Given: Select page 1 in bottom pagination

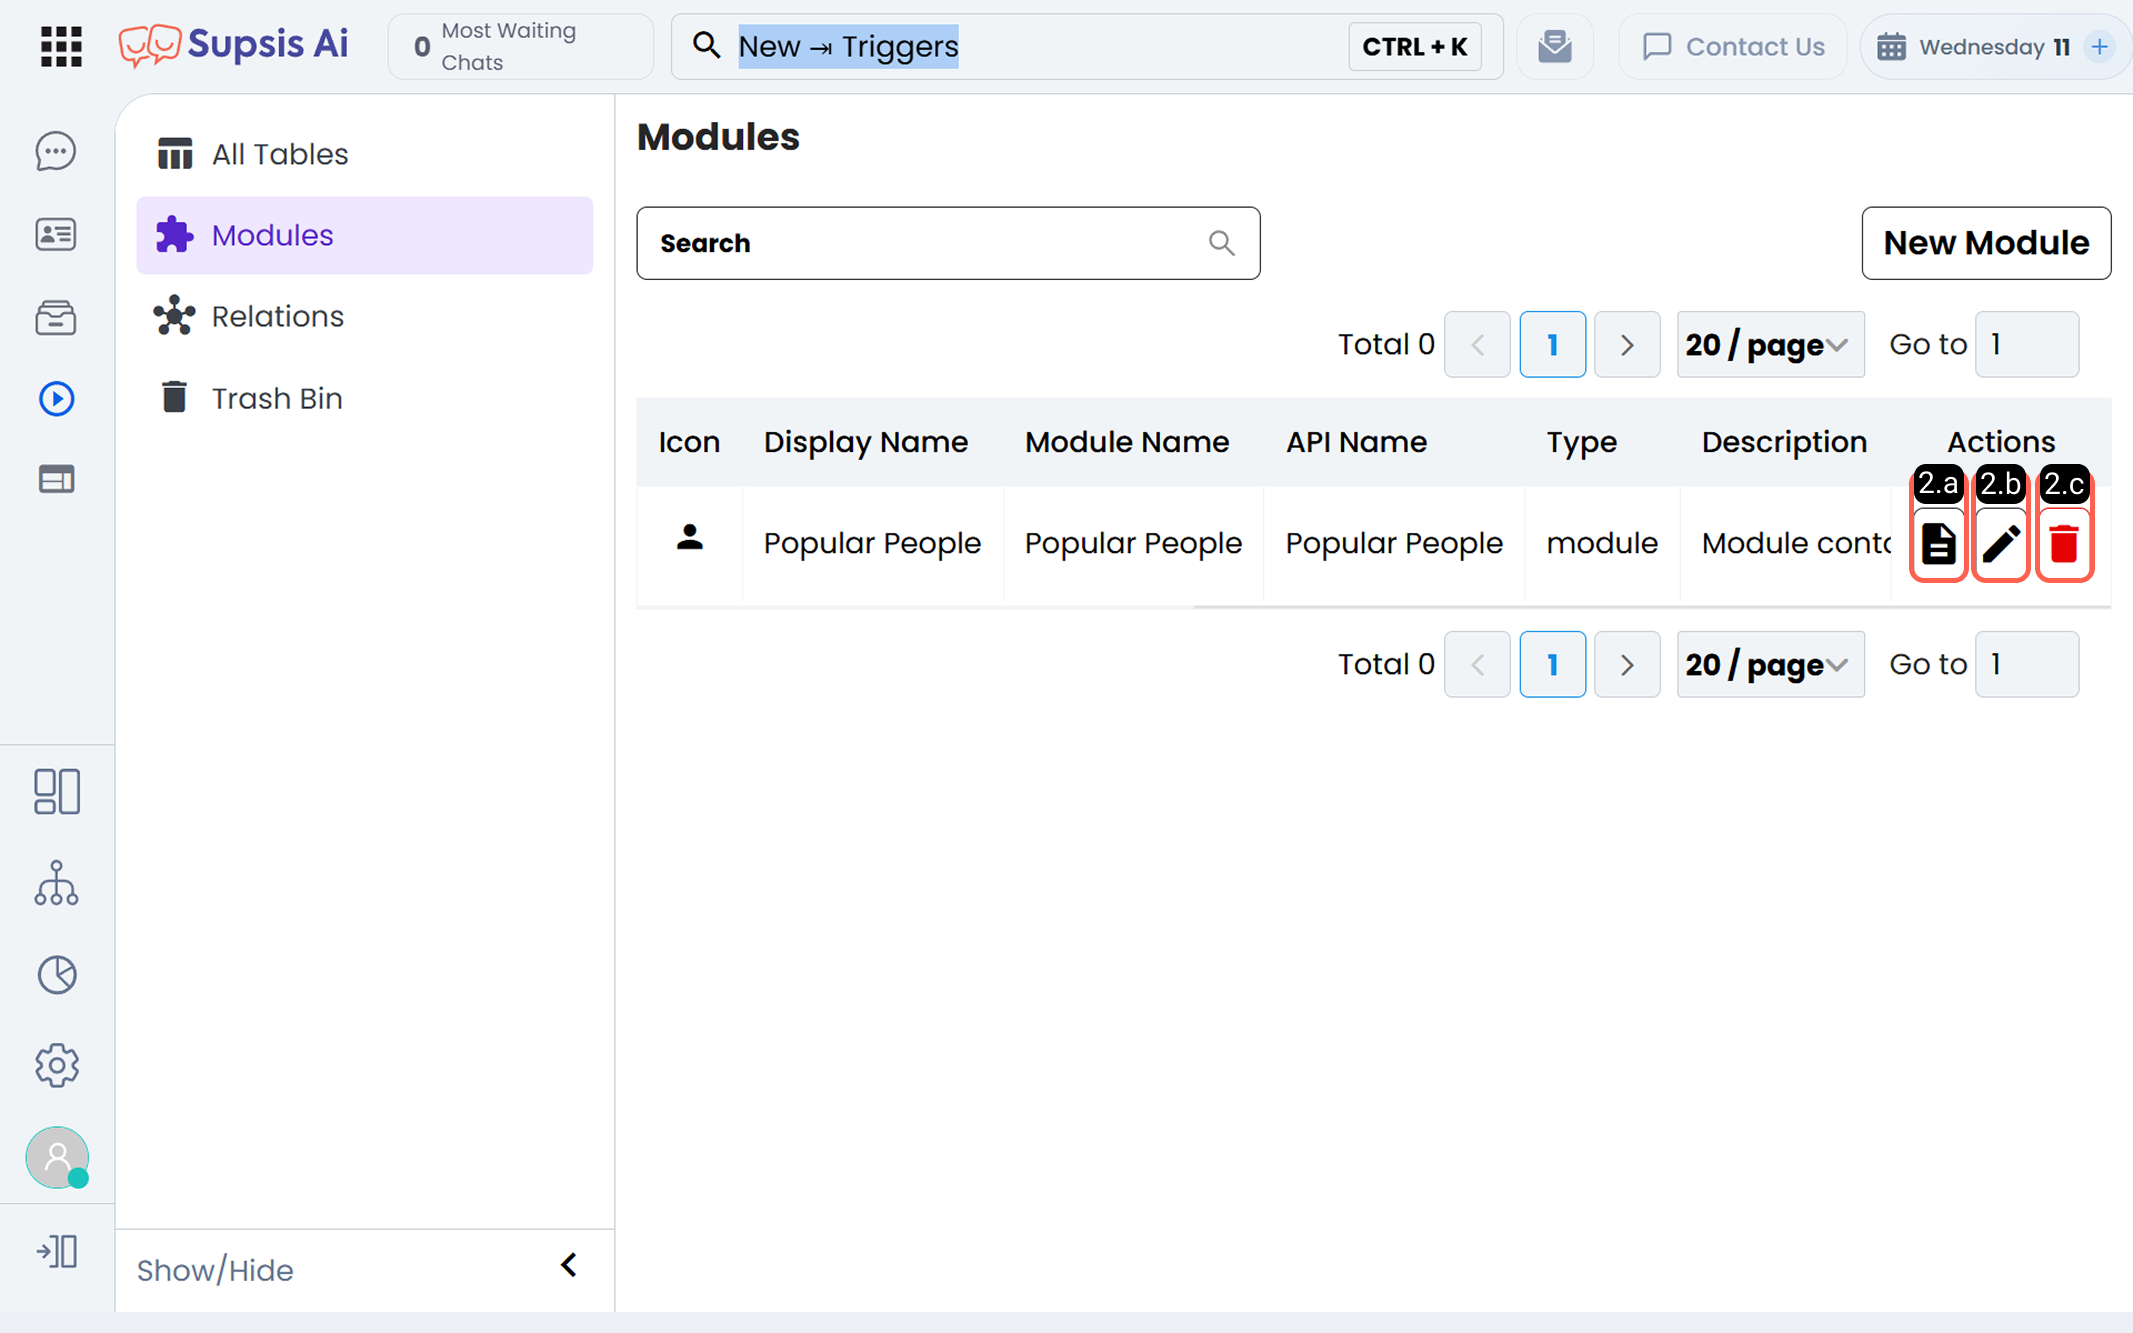Looking at the screenshot, I should tap(1552, 664).
